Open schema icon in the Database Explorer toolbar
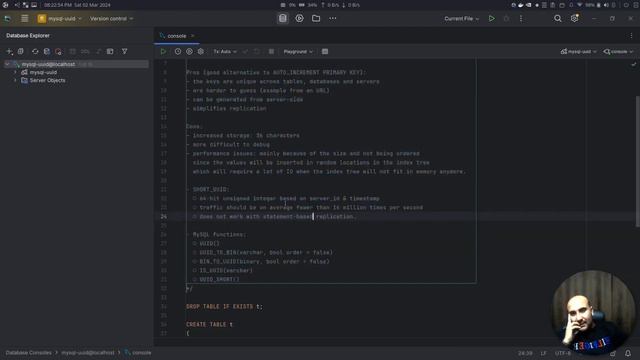Image resolution: width=640 pixels, height=360 pixels. pyautogui.click(x=47, y=51)
